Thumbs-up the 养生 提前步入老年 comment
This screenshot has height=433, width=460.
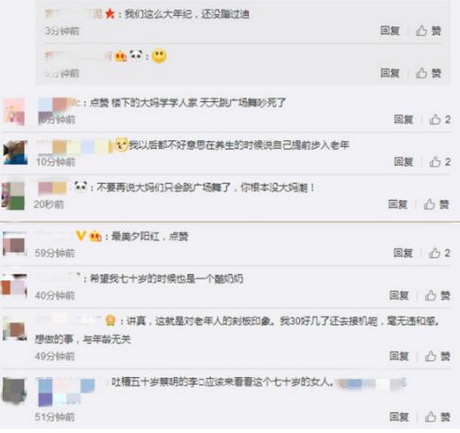(440, 162)
